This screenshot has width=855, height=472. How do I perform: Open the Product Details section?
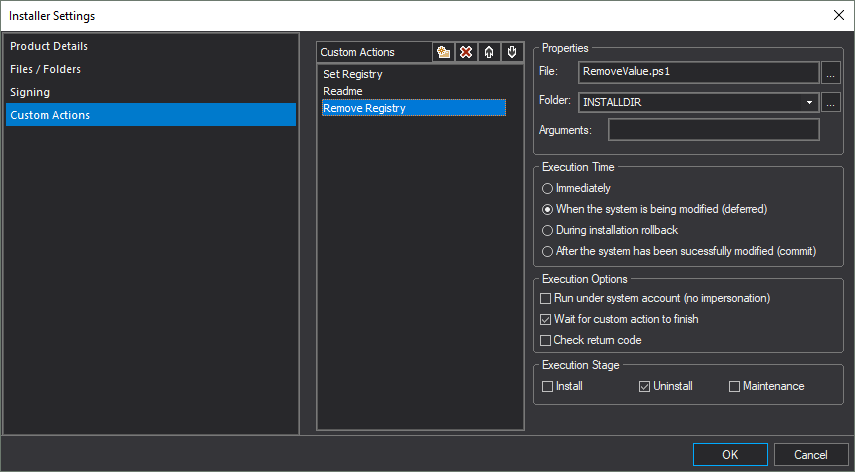click(151, 46)
